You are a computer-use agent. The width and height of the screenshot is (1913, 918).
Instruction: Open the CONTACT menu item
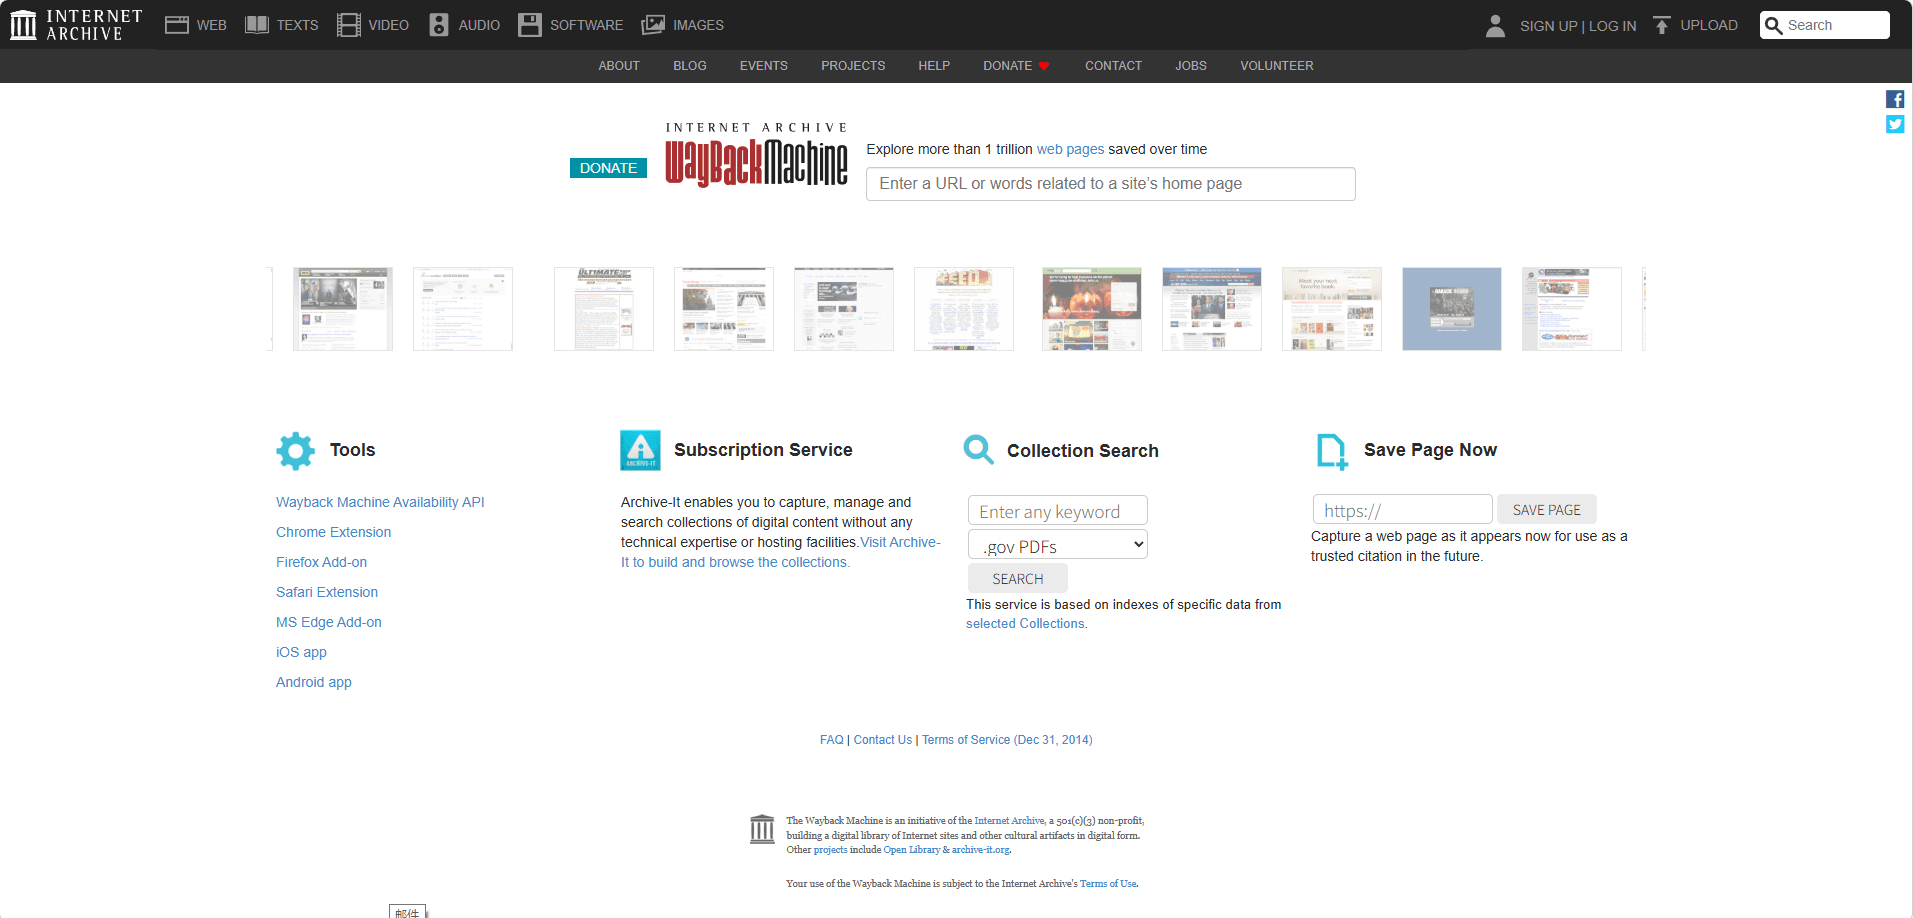tap(1113, 66)
